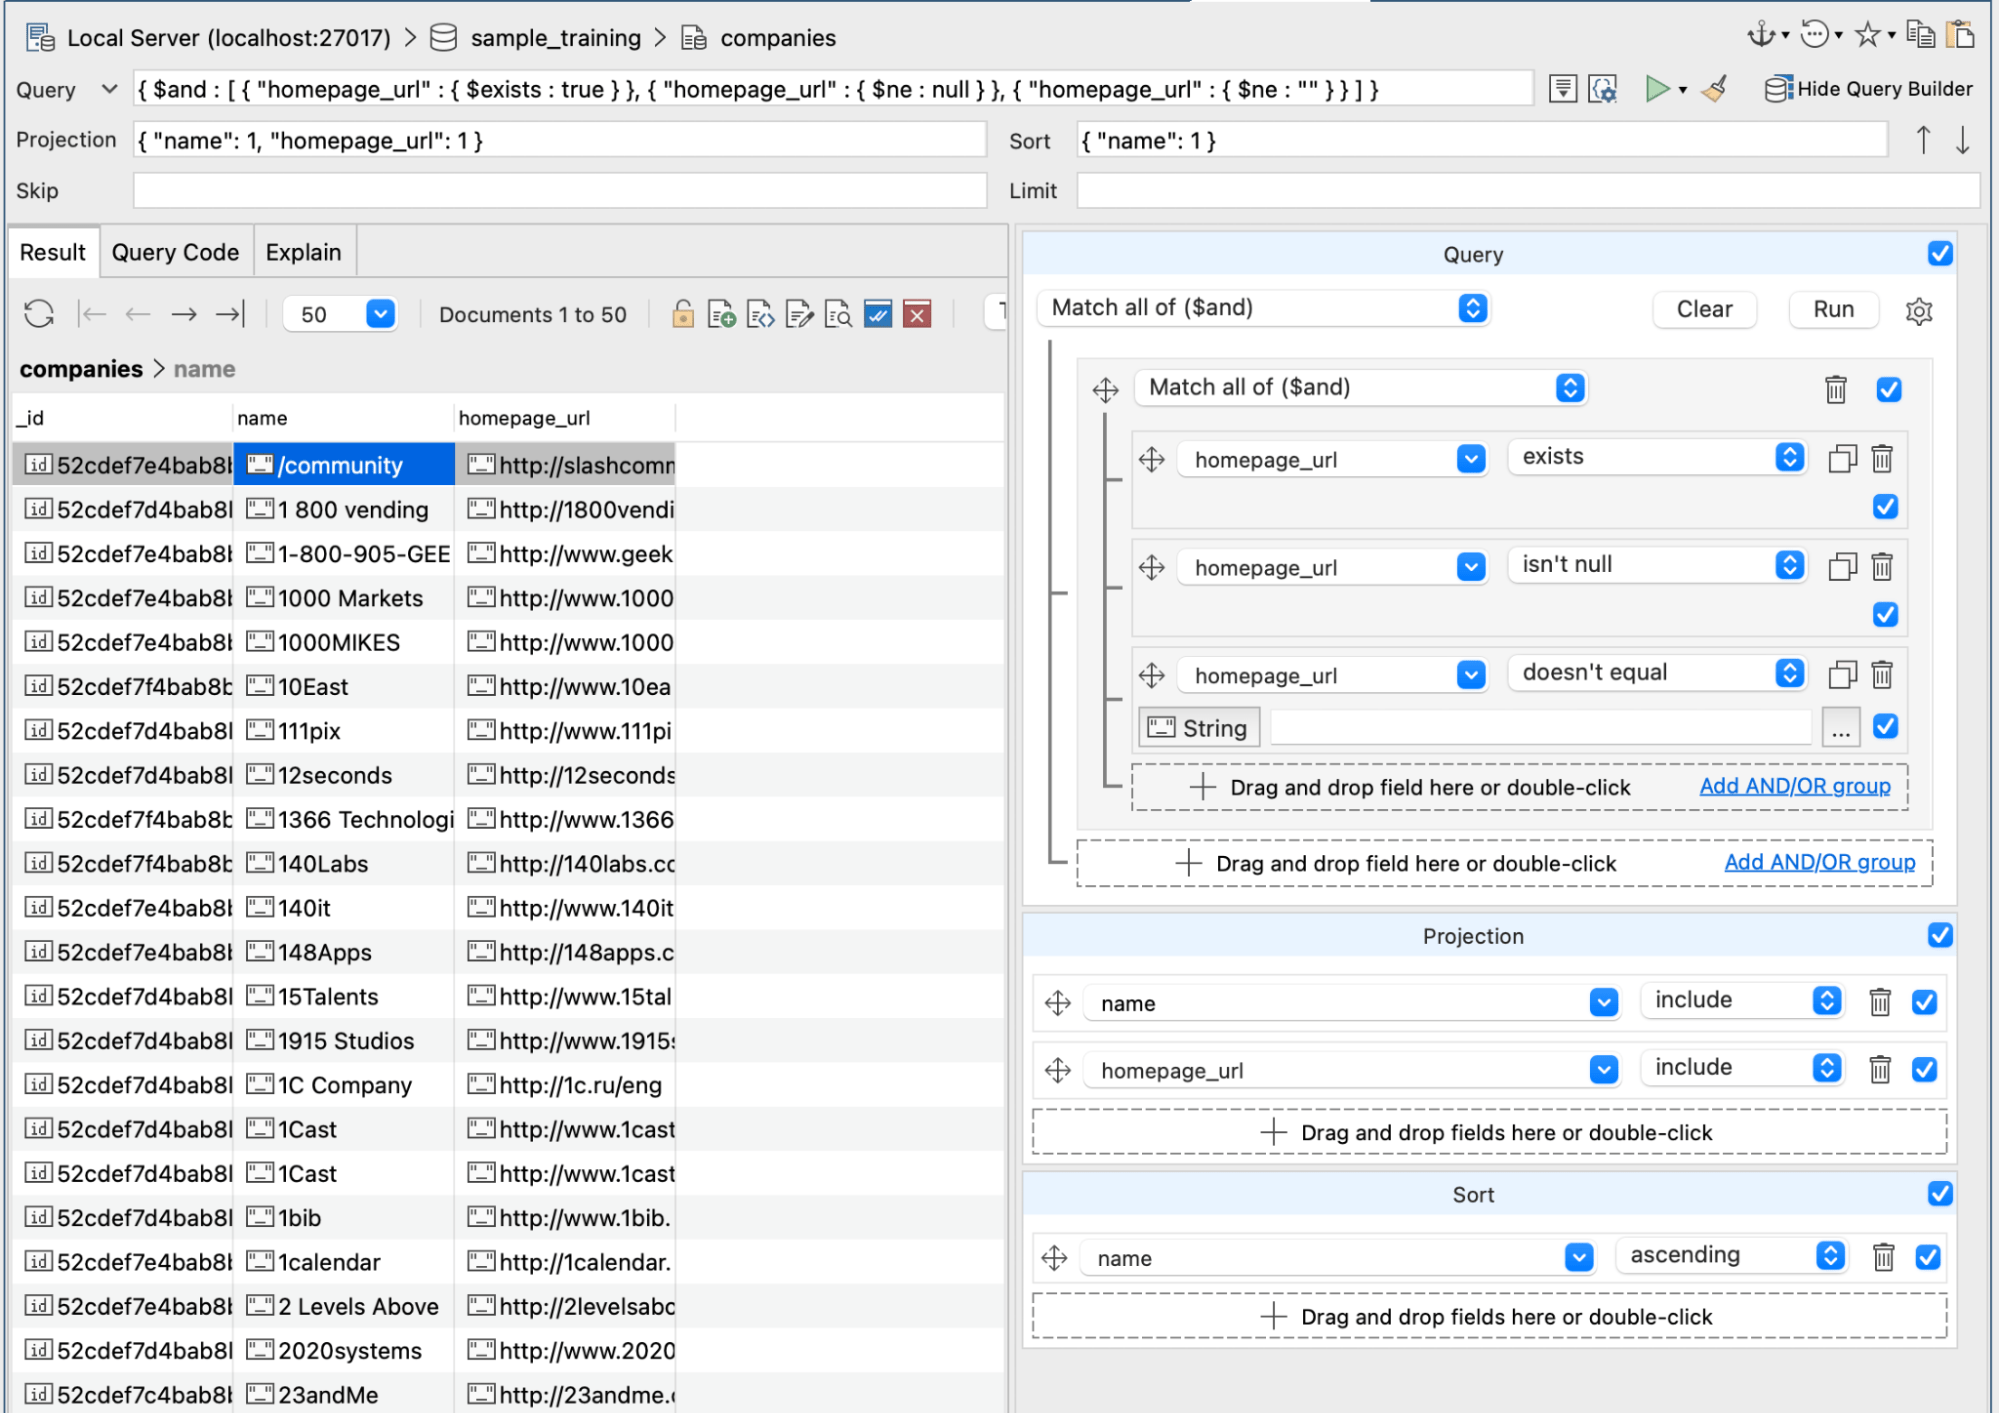Delete the nested $and group trash icon
This screenshot has width=1999, height=1414.
1835,389
